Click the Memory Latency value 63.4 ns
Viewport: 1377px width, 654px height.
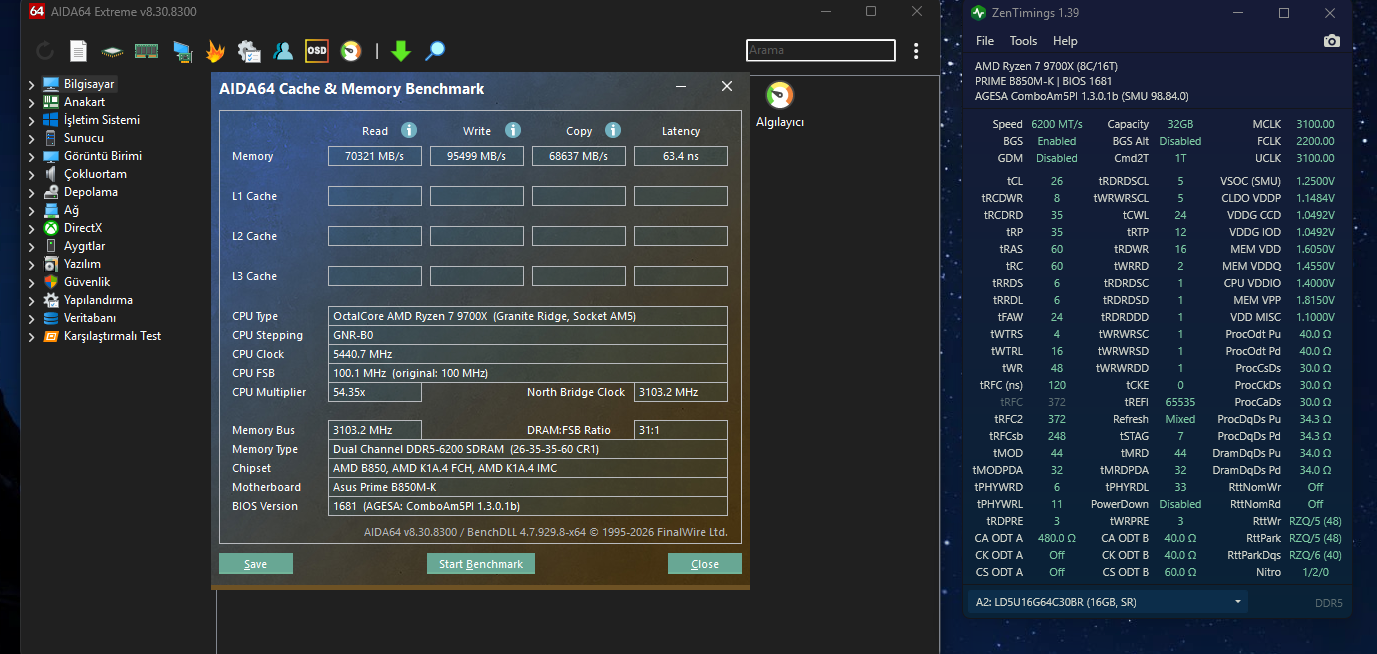681,156
